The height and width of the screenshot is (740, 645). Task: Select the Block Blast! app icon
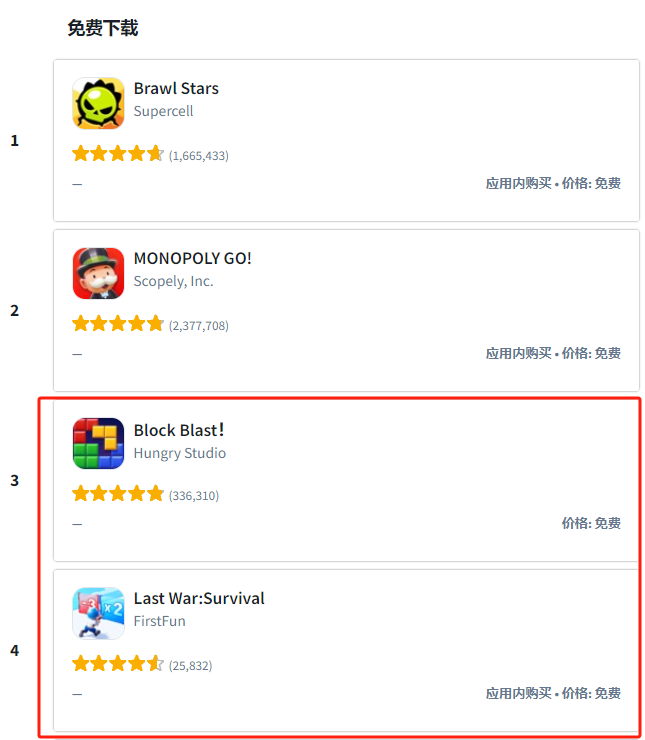pyautogui.click(x=98, y=443)
